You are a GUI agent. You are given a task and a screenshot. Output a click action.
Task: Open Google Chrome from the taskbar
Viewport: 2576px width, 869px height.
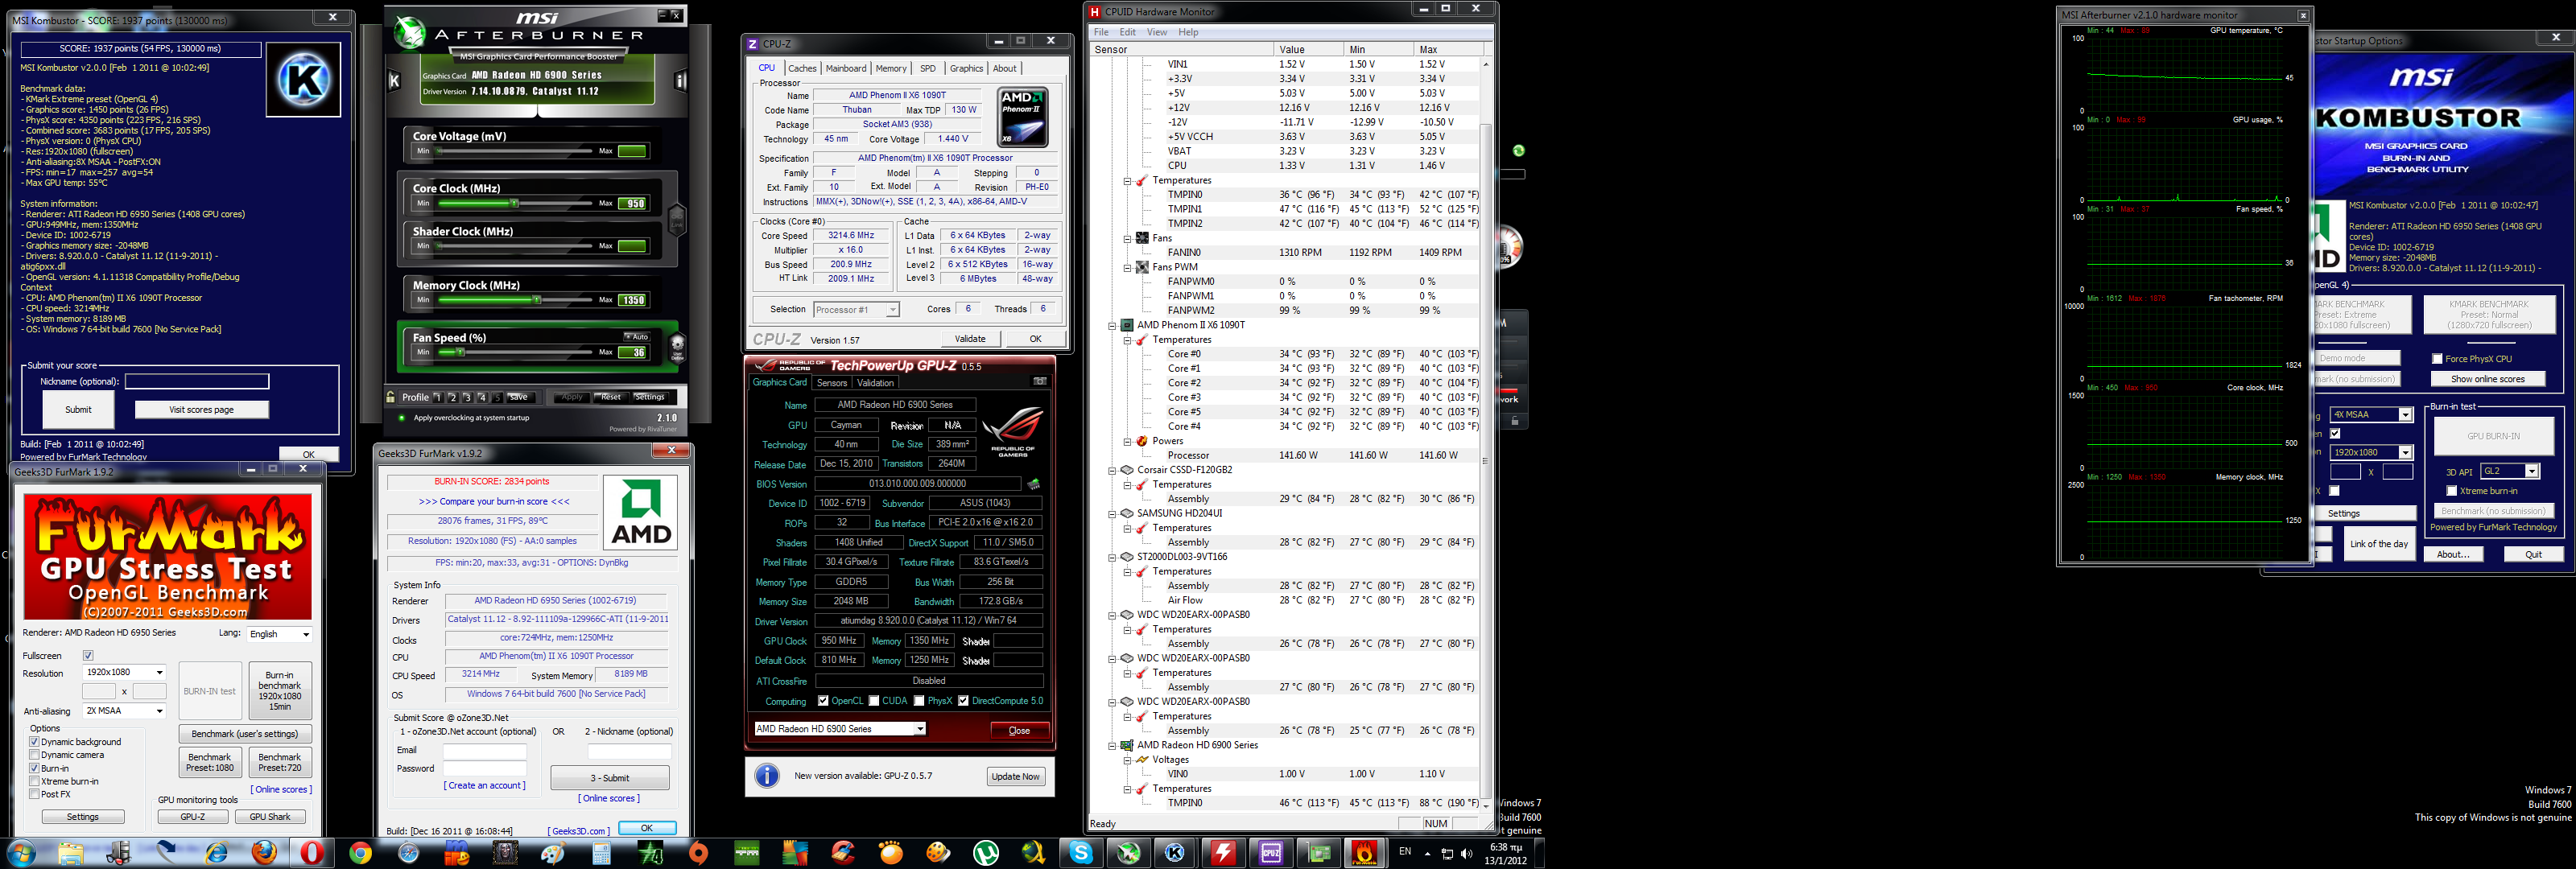coord(360,853)
